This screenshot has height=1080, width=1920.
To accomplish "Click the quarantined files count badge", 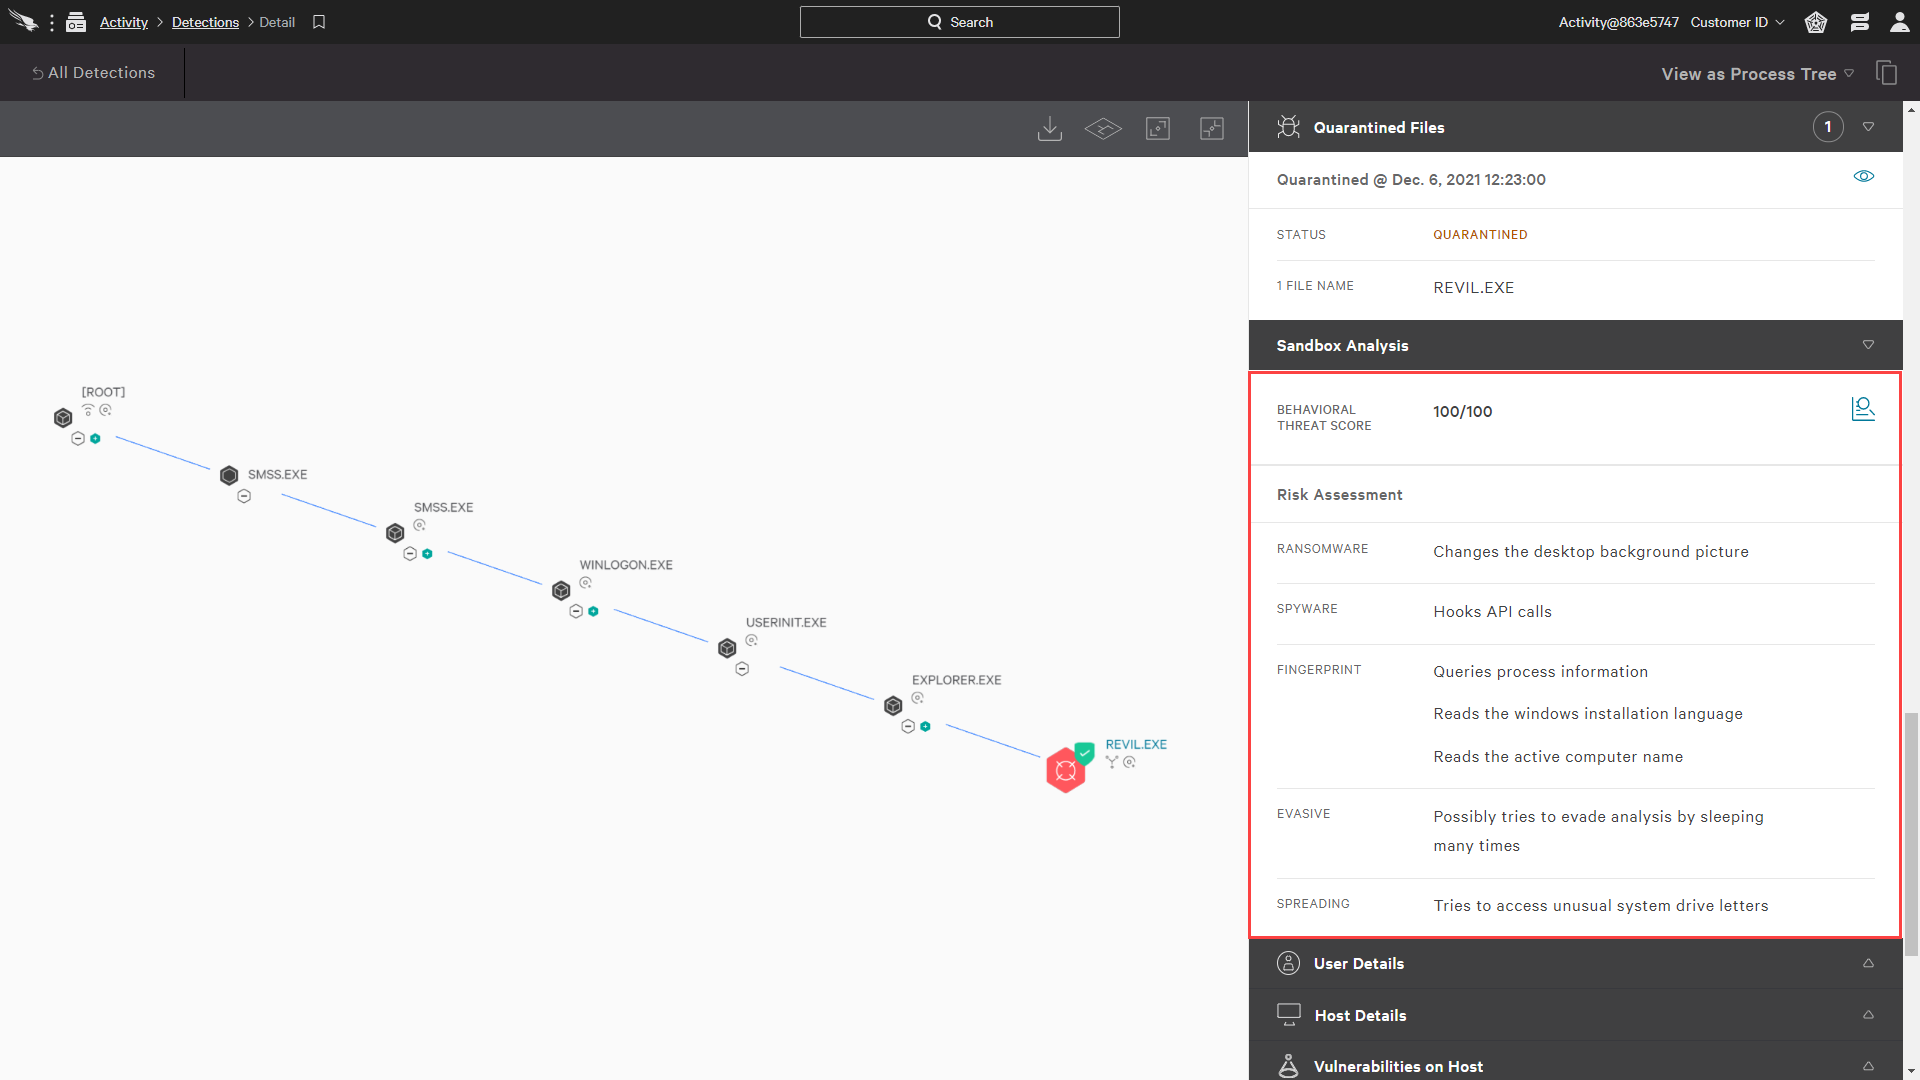I will [x=1828, y=127].
